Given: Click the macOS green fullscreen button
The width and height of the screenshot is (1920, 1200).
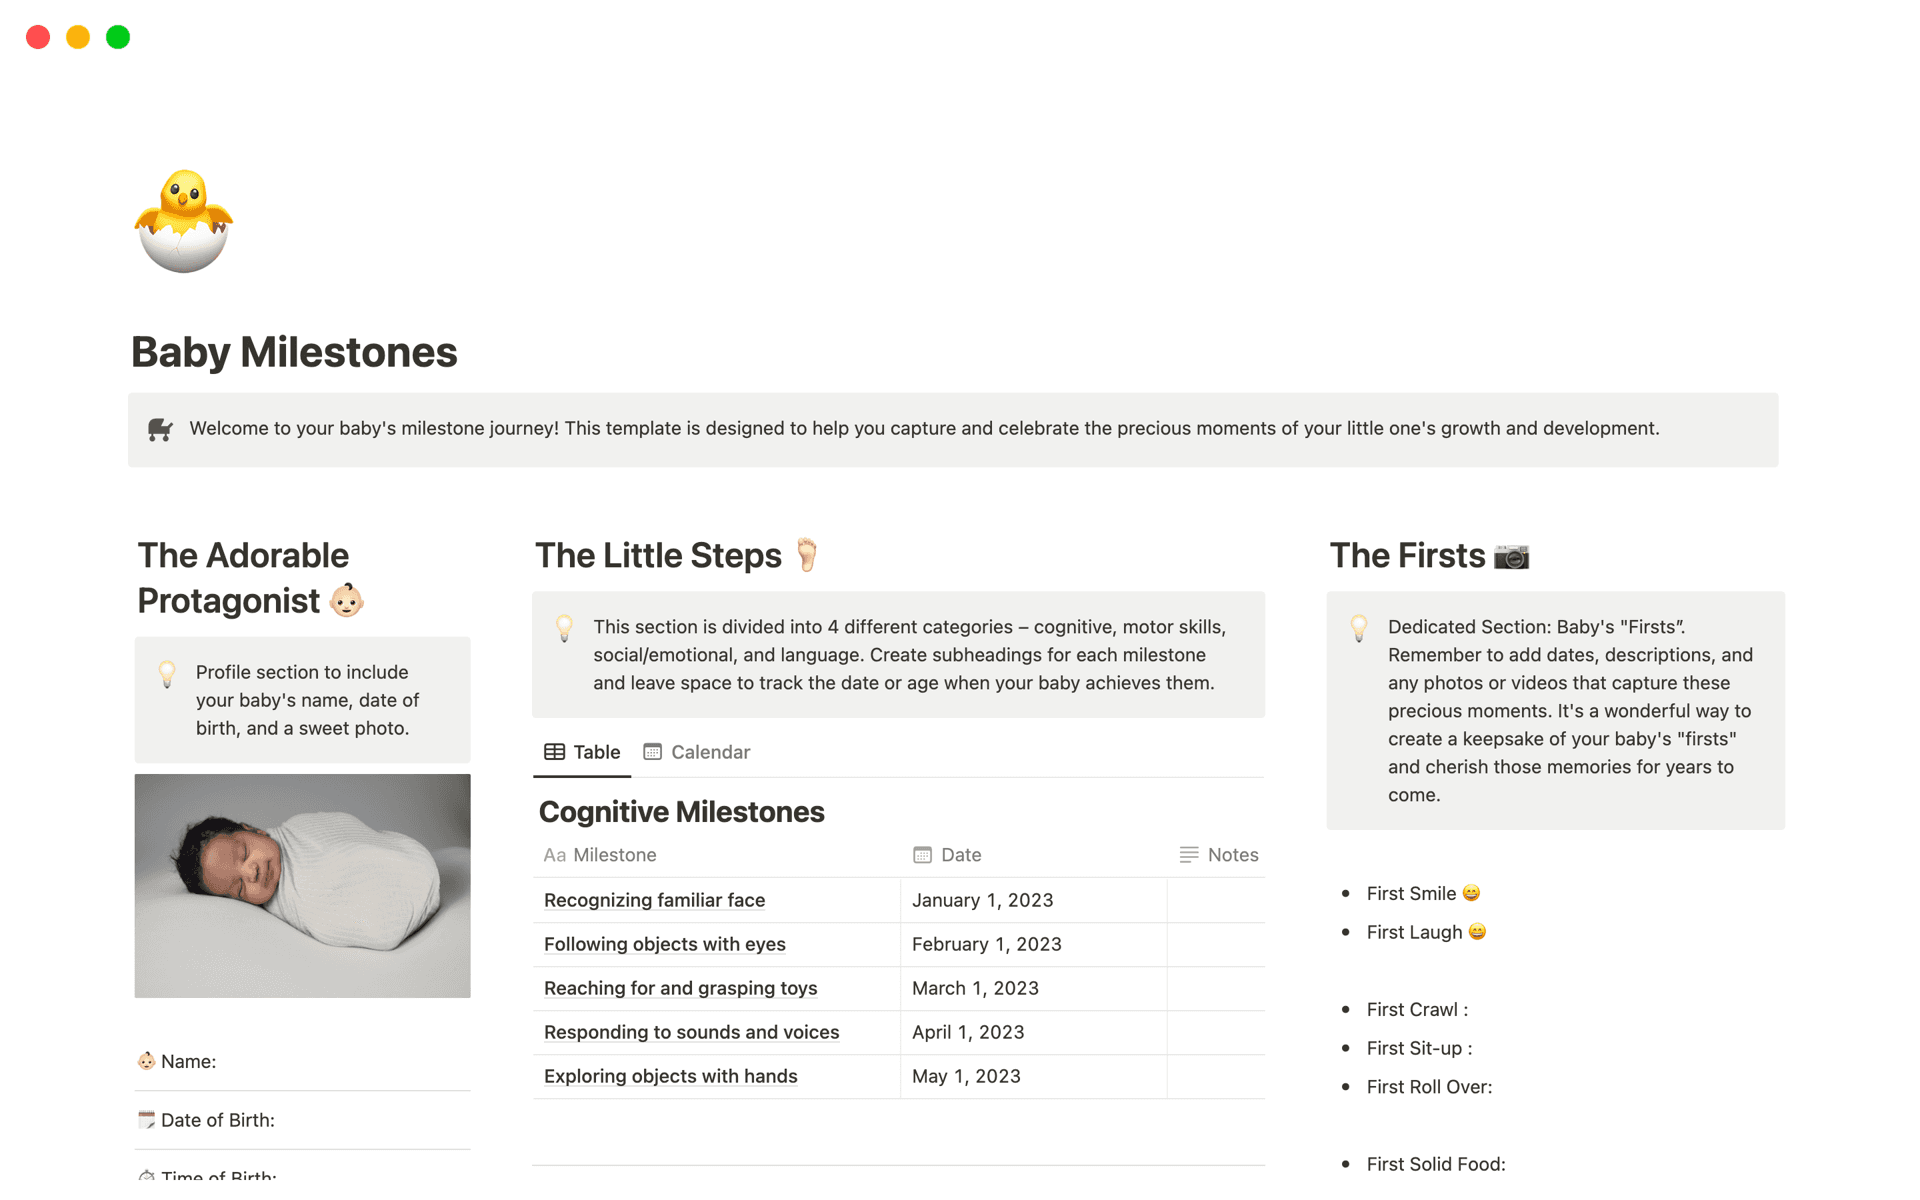Looking at the screenshot, I should click(118, 37).
